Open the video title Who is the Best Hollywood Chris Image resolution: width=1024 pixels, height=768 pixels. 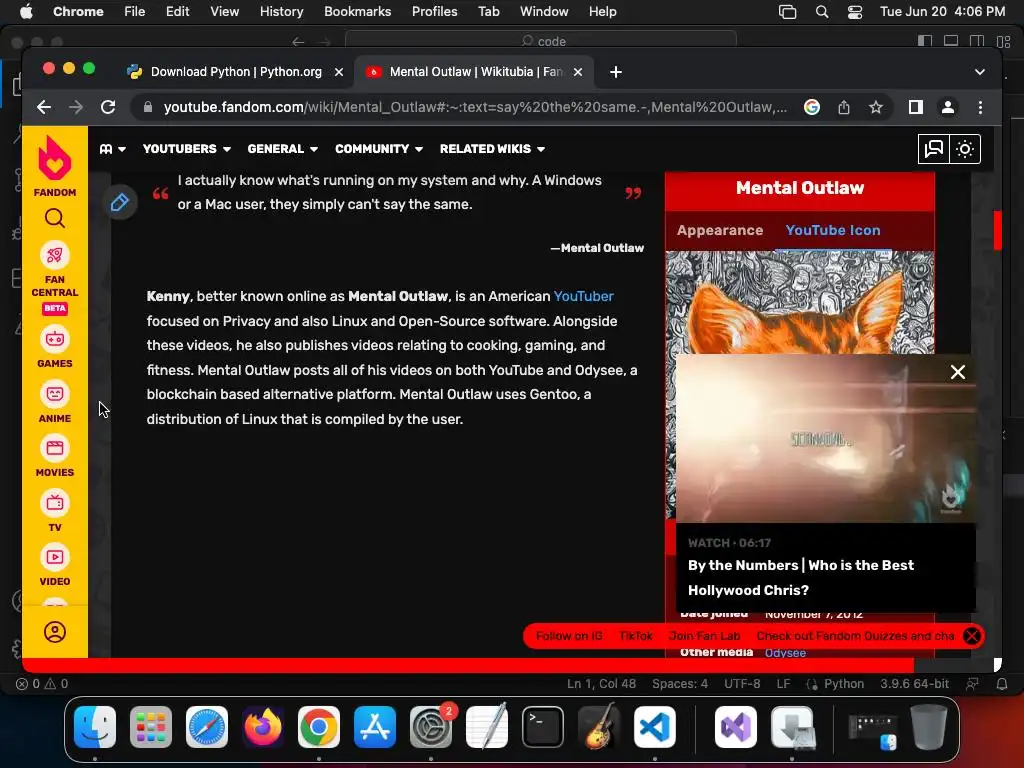click(801, 577)
